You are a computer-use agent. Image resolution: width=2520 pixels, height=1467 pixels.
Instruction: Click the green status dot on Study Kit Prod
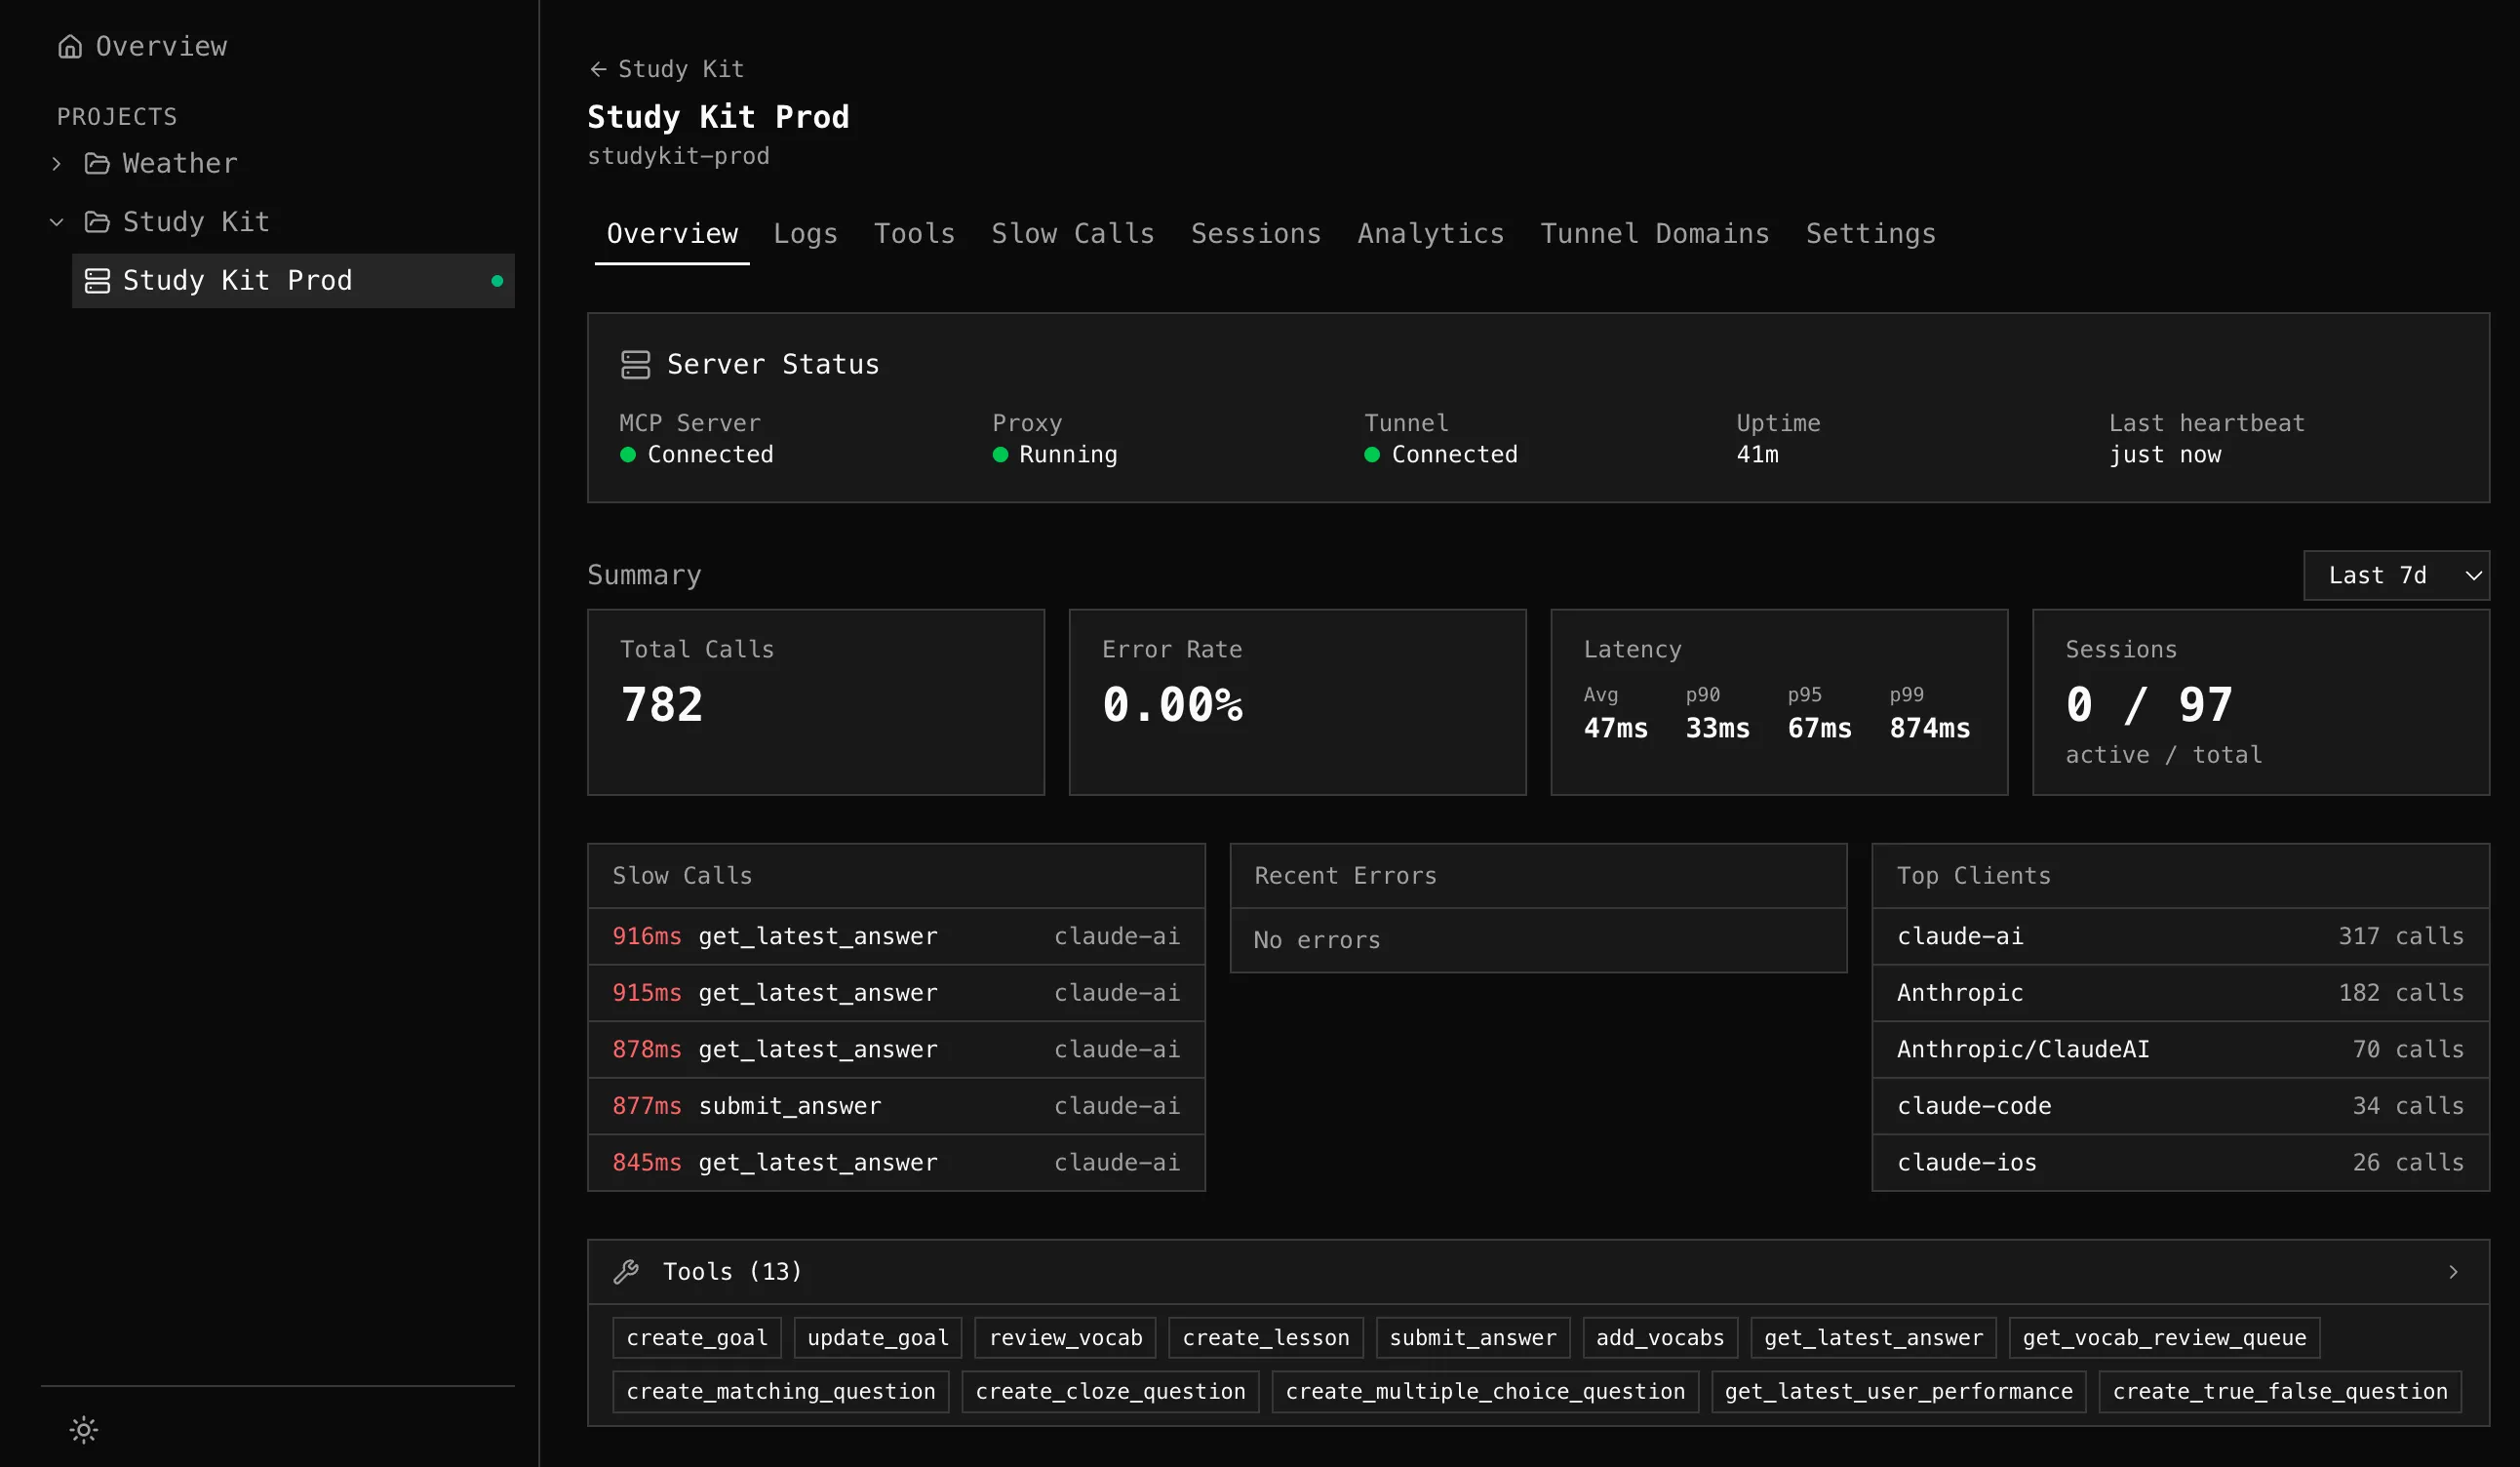click(497, 281)
